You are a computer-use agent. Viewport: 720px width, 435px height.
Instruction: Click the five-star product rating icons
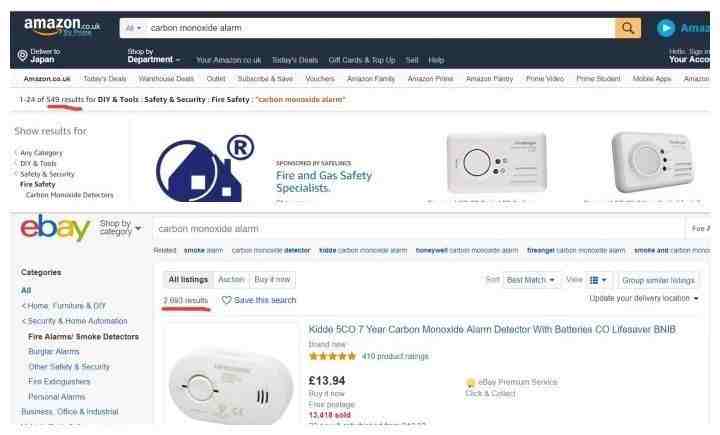click(332, 356)
